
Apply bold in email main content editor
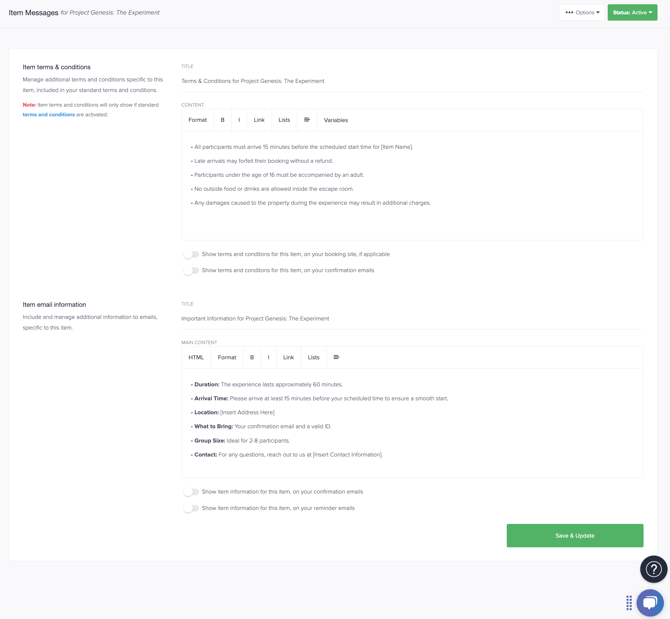point(252,357)
